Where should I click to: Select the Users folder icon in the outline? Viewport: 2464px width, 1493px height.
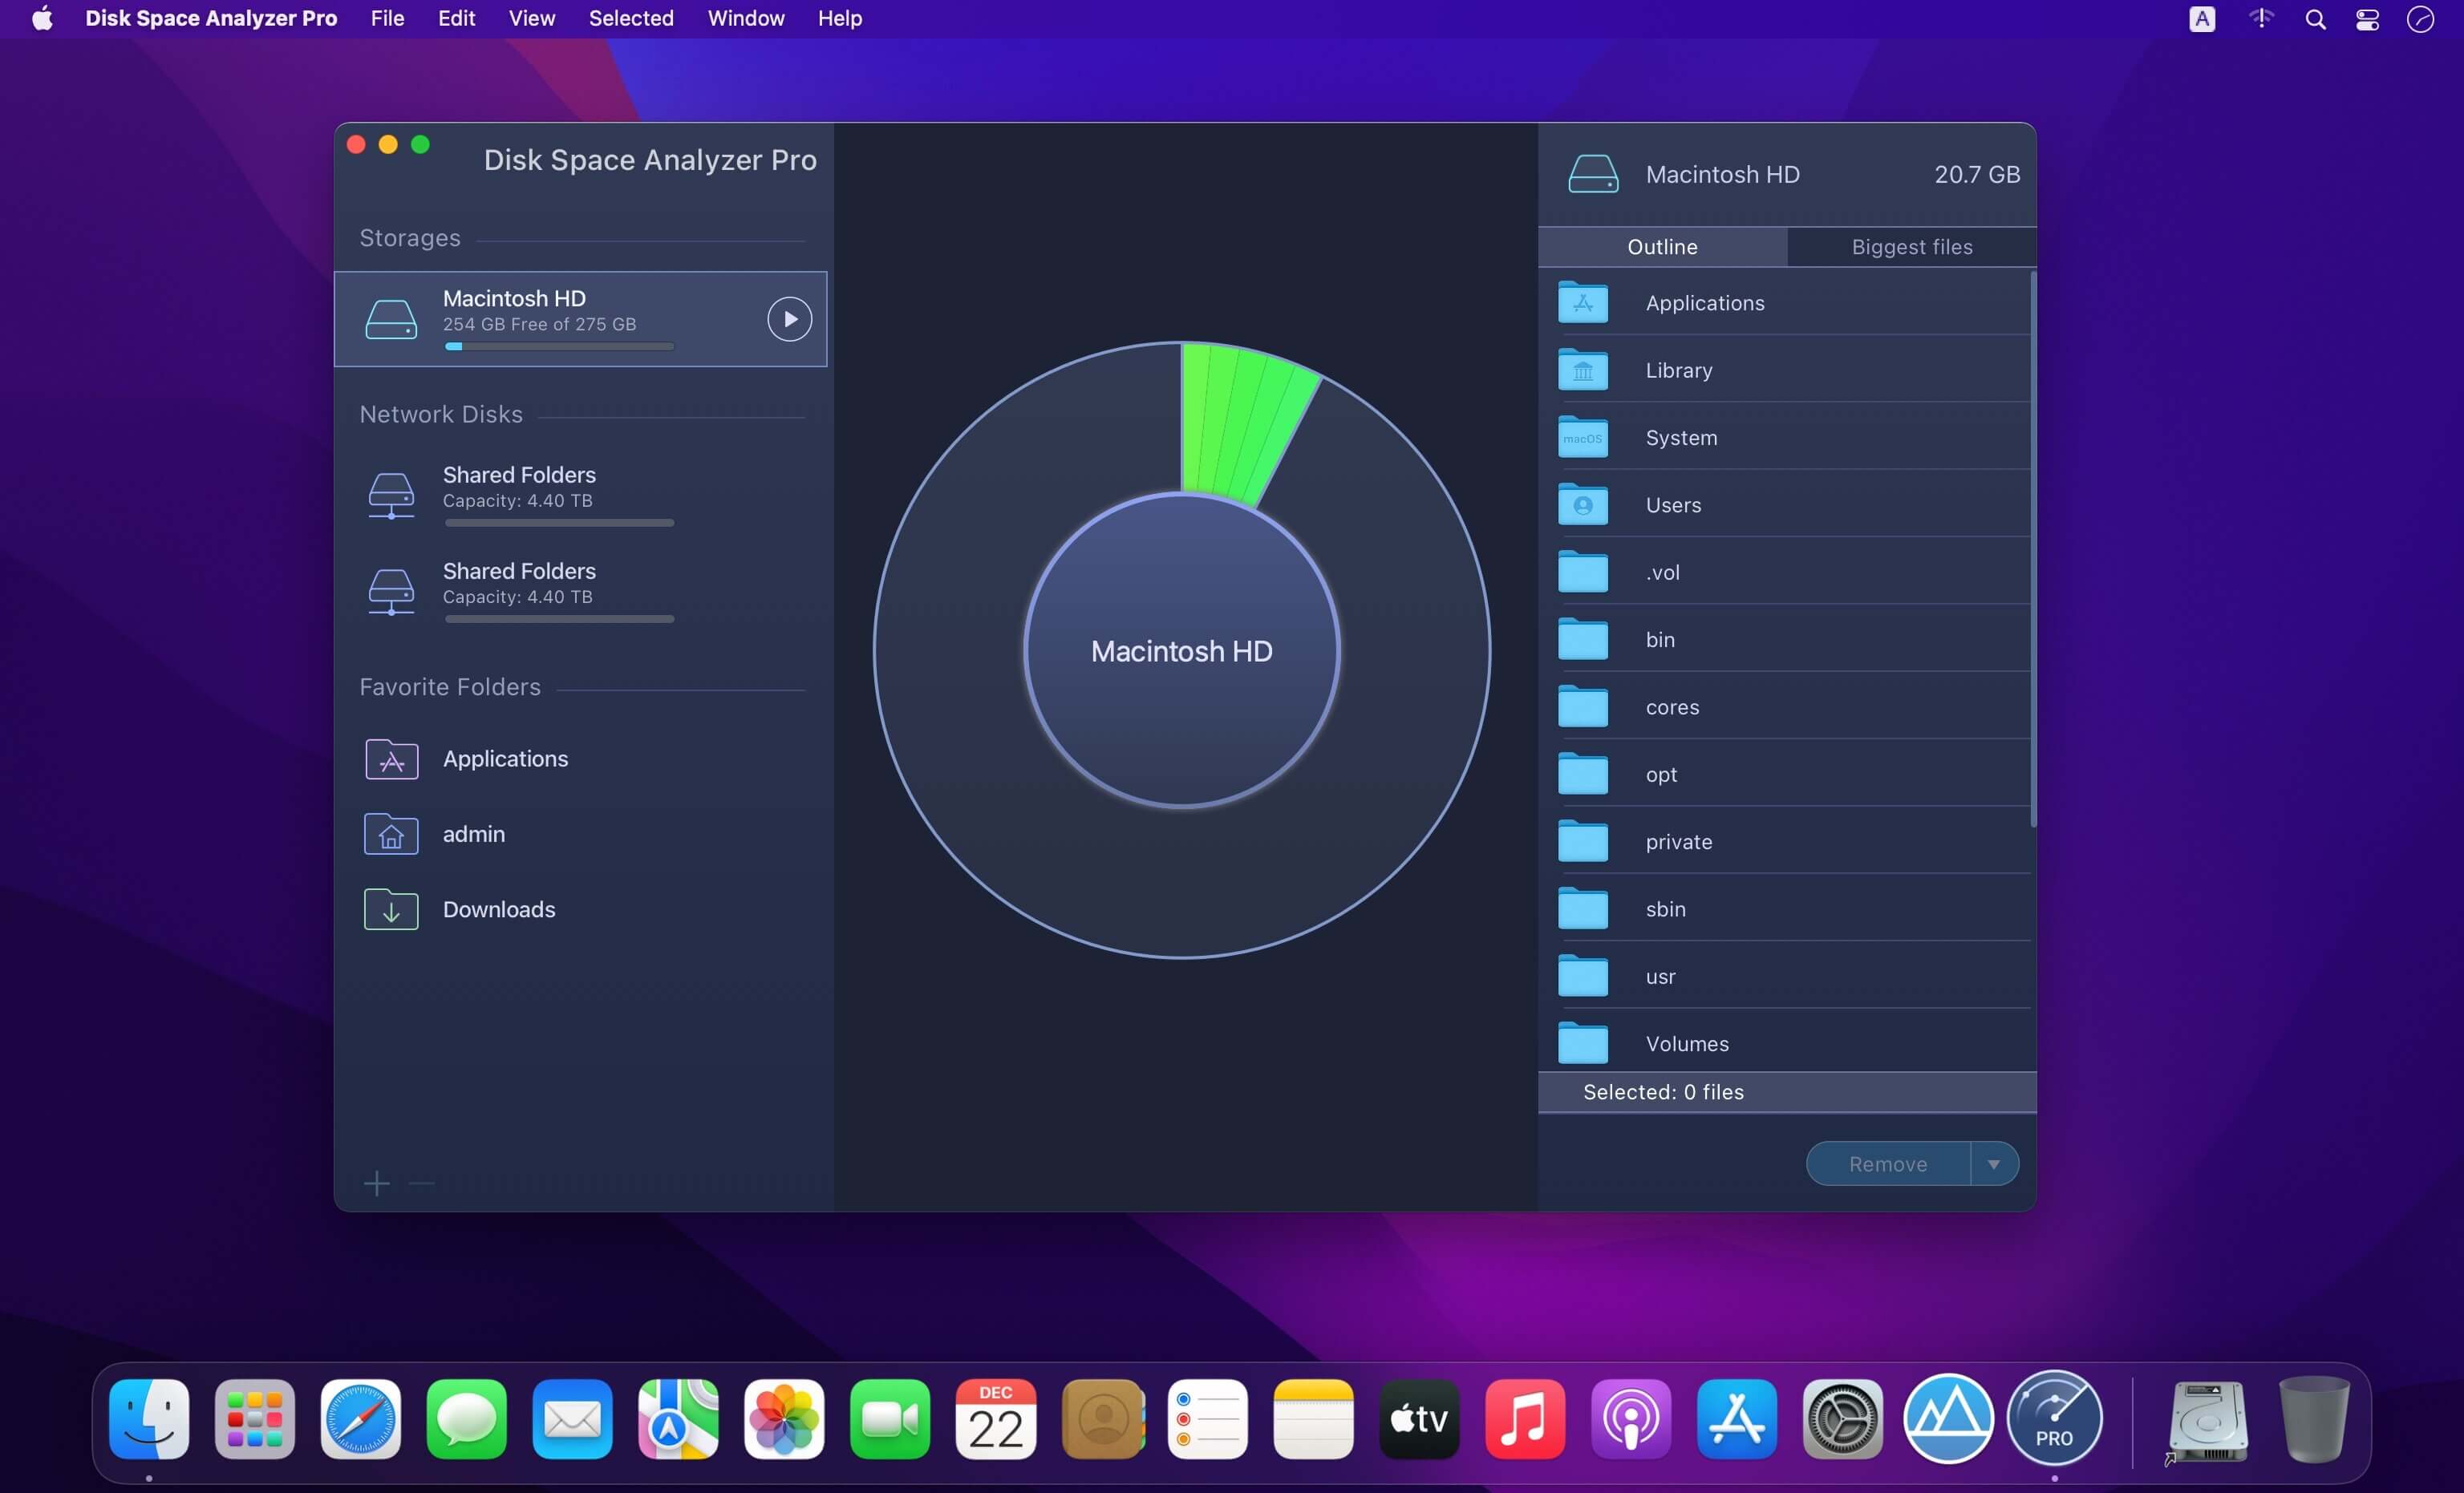coord(1583,504)
